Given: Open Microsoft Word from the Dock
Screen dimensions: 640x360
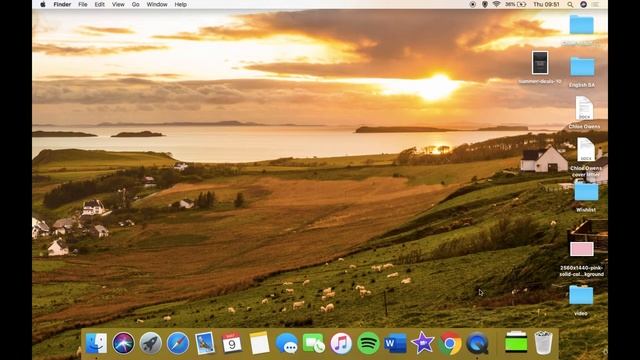Looking at the screenshot, I should (395, 343).
